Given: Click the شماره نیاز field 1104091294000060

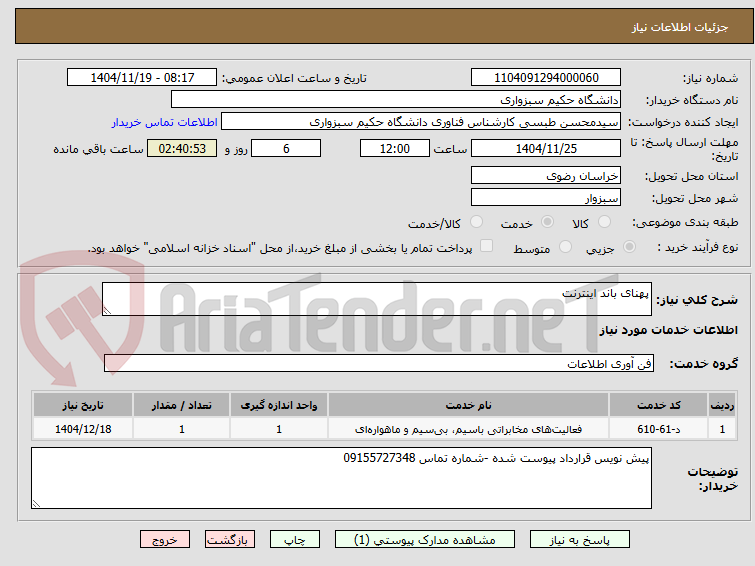Looking at the screenshot, I should click(546, 78).
